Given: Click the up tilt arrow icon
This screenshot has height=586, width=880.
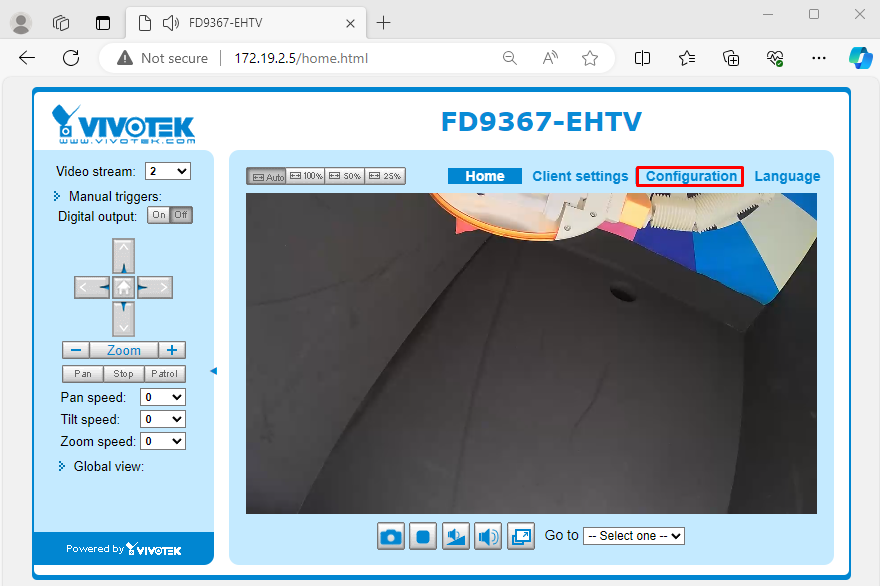Looking at the screenshot, I should [x=123, y=255].
